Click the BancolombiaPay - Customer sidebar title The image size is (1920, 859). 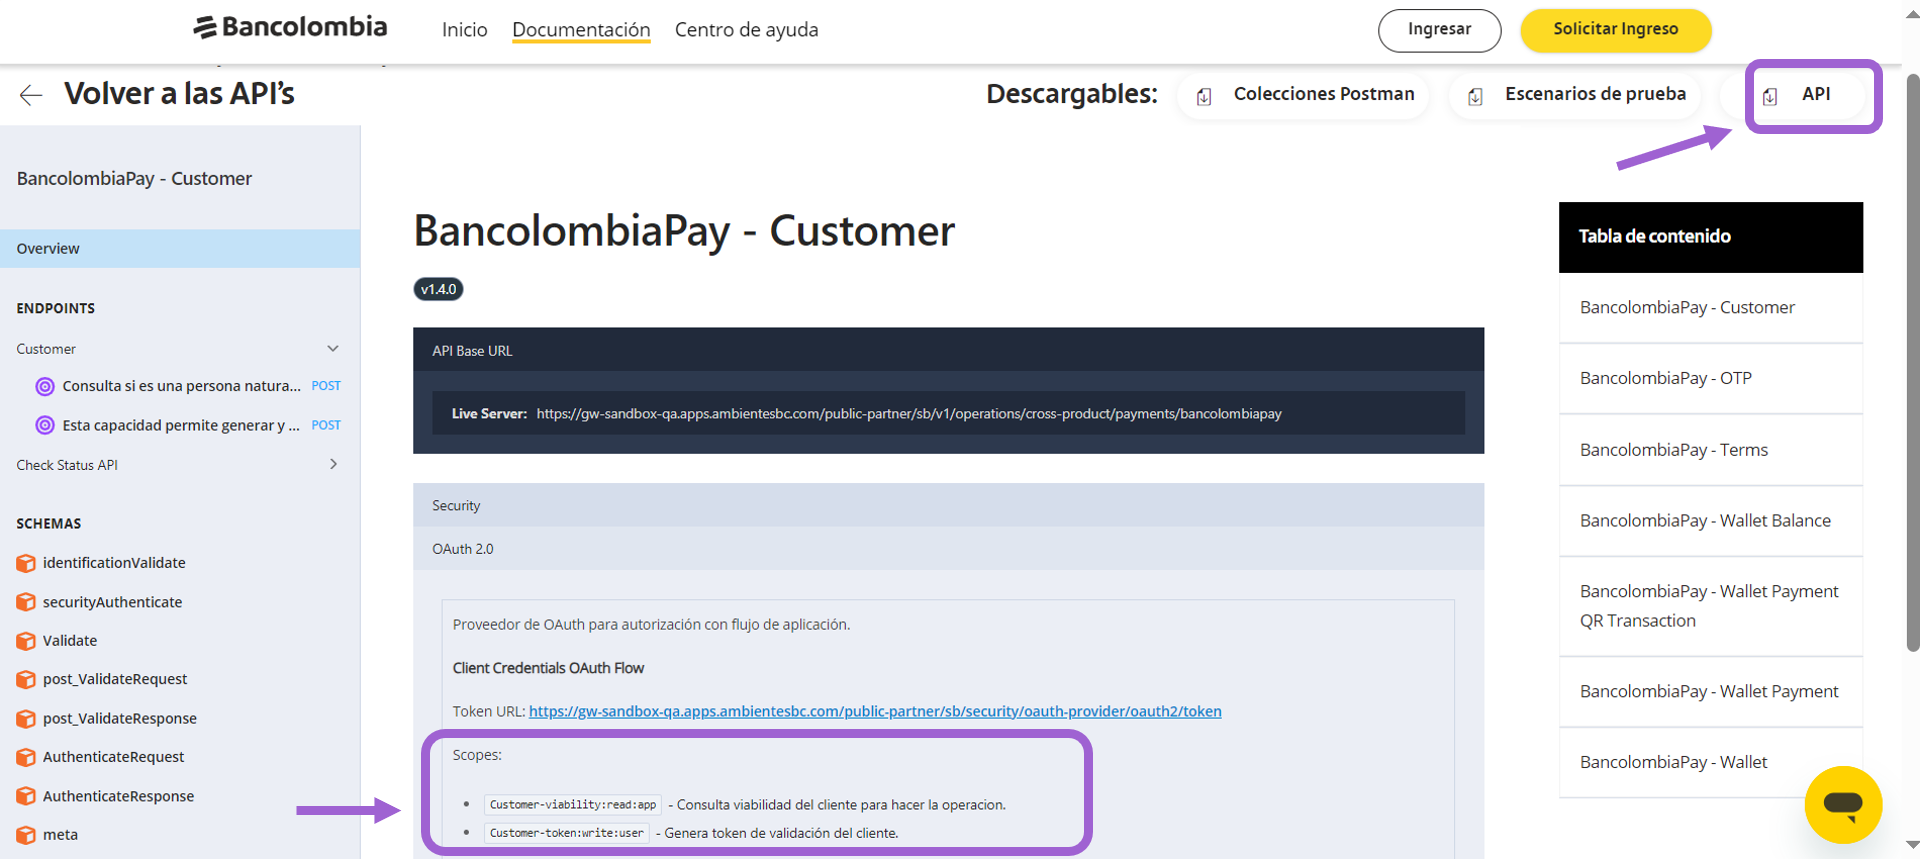click(134, 179)
